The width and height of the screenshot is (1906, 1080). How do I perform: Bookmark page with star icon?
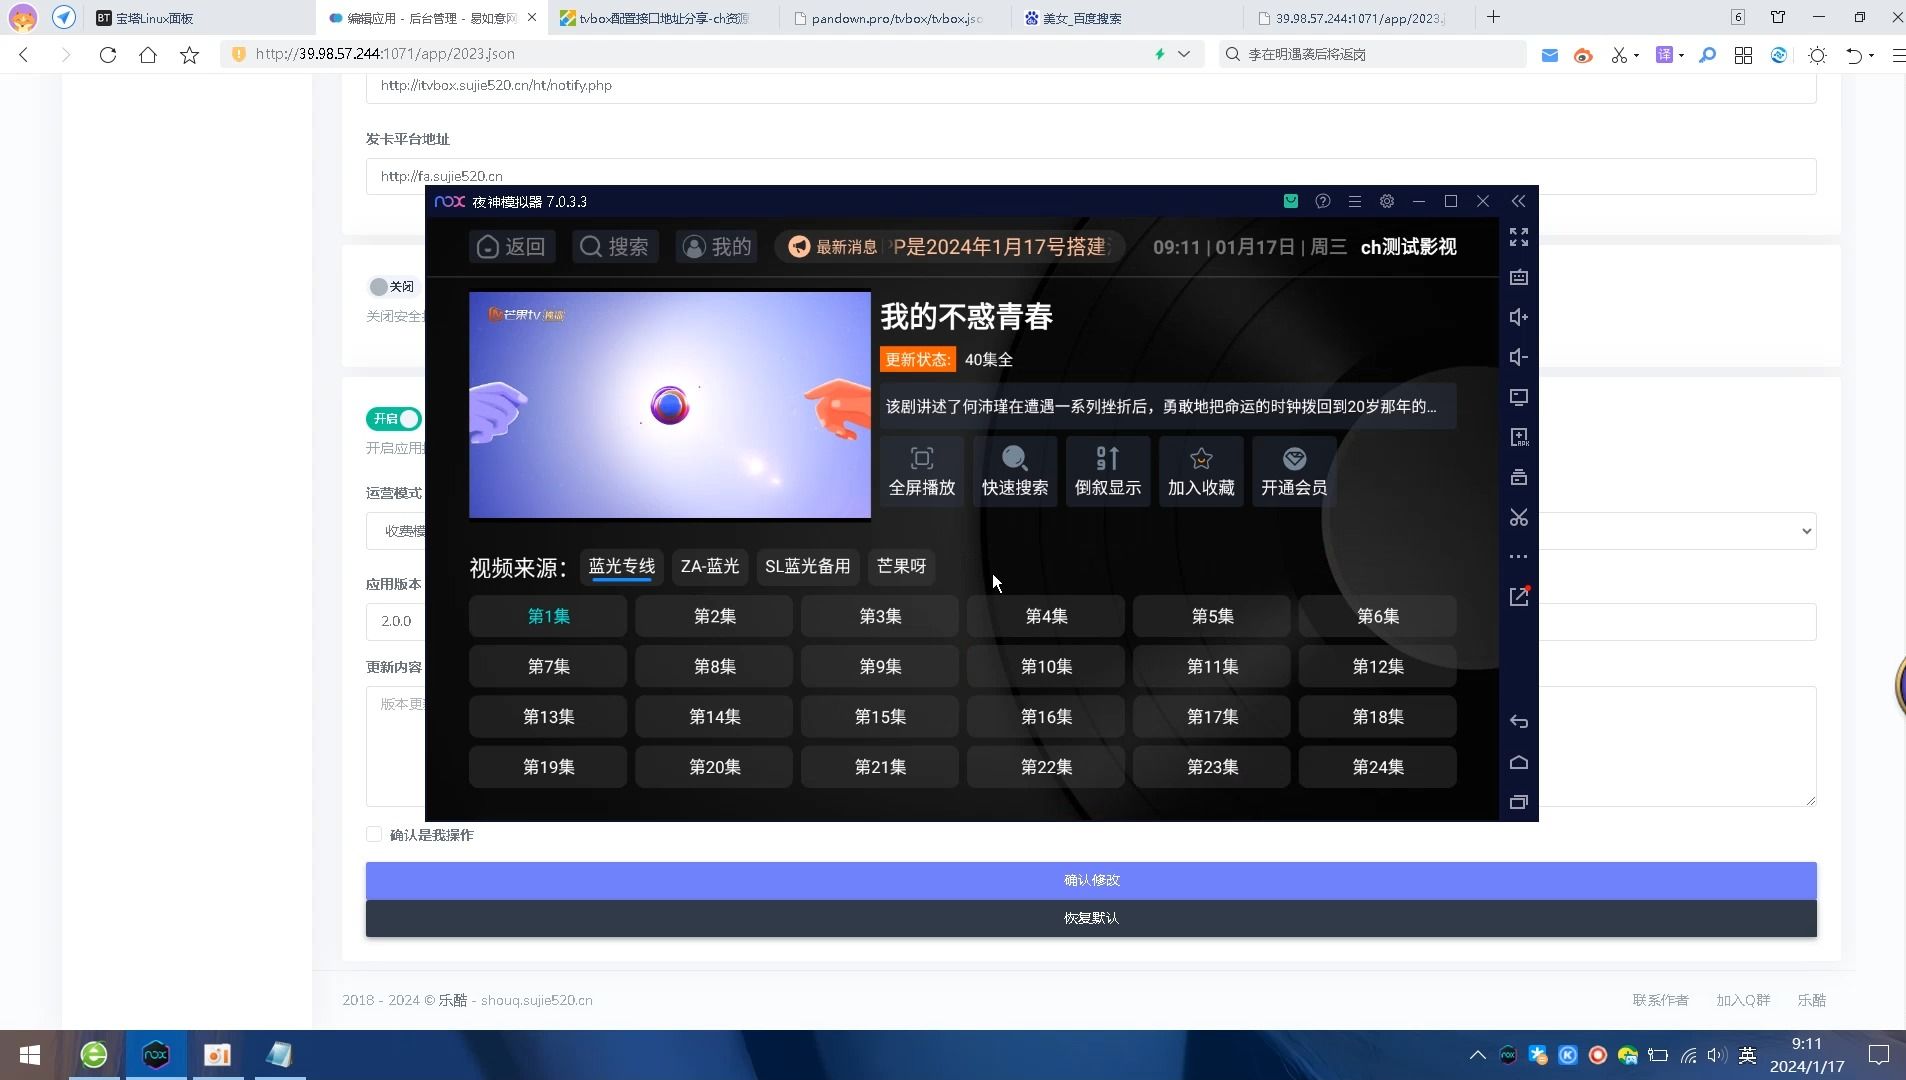(189, 54)
